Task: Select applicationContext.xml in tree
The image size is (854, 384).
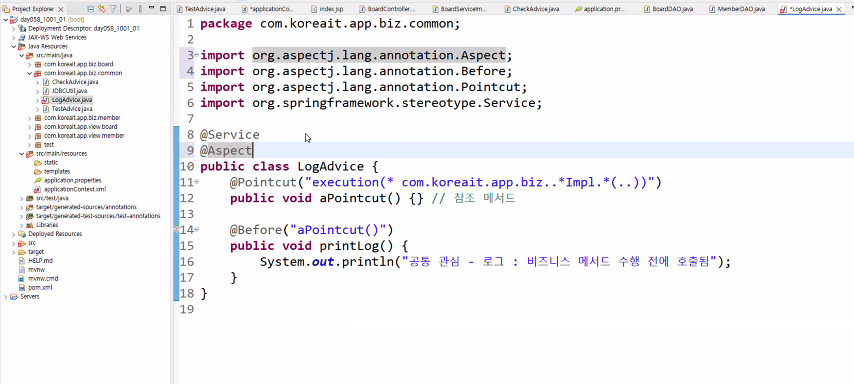Action: [75, 190]
